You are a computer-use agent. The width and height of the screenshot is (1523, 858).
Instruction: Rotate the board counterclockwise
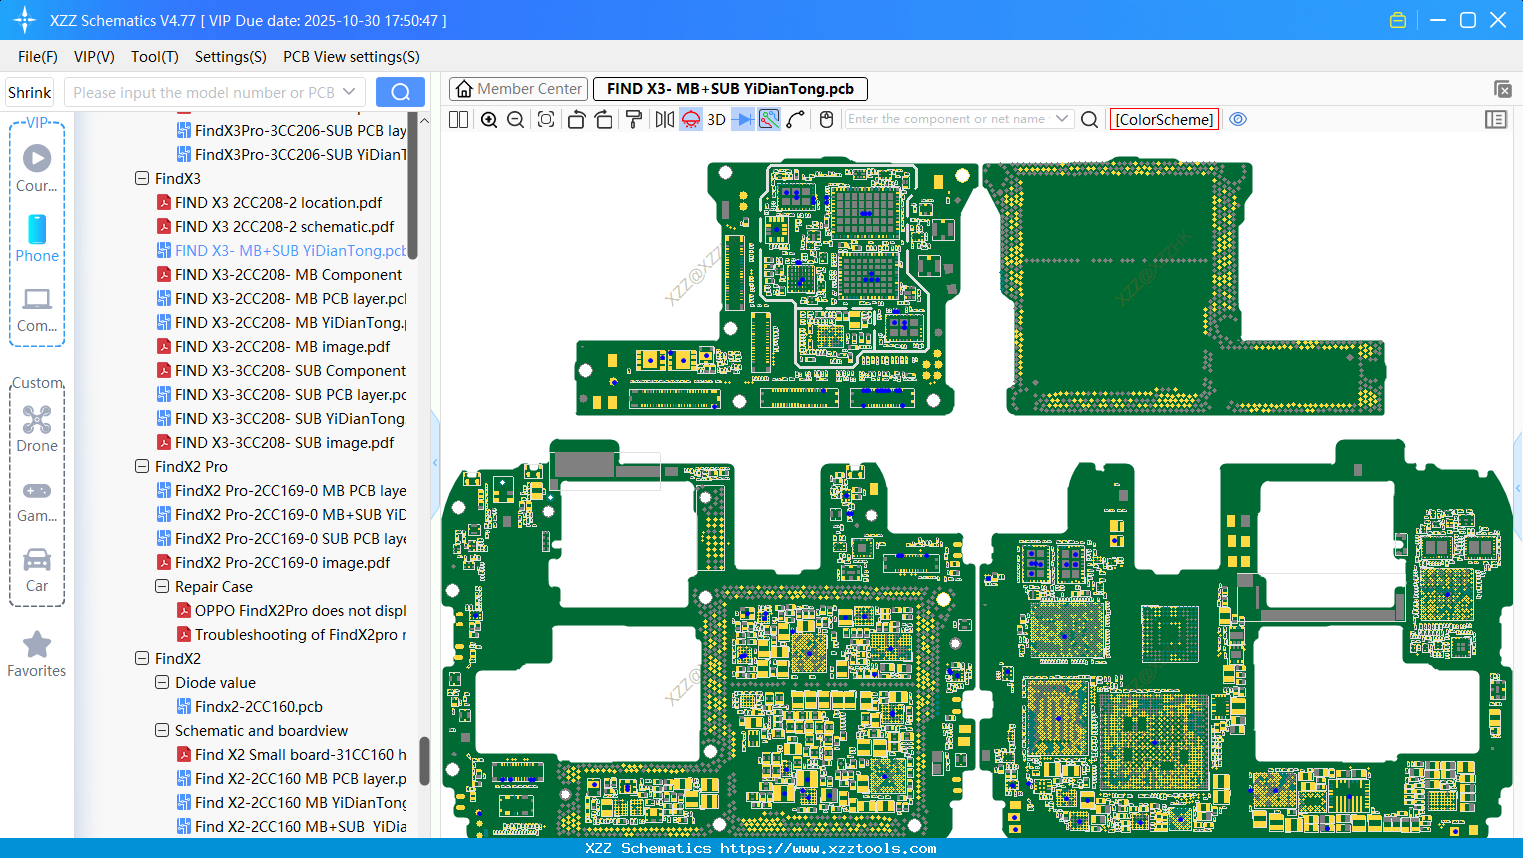576,119
